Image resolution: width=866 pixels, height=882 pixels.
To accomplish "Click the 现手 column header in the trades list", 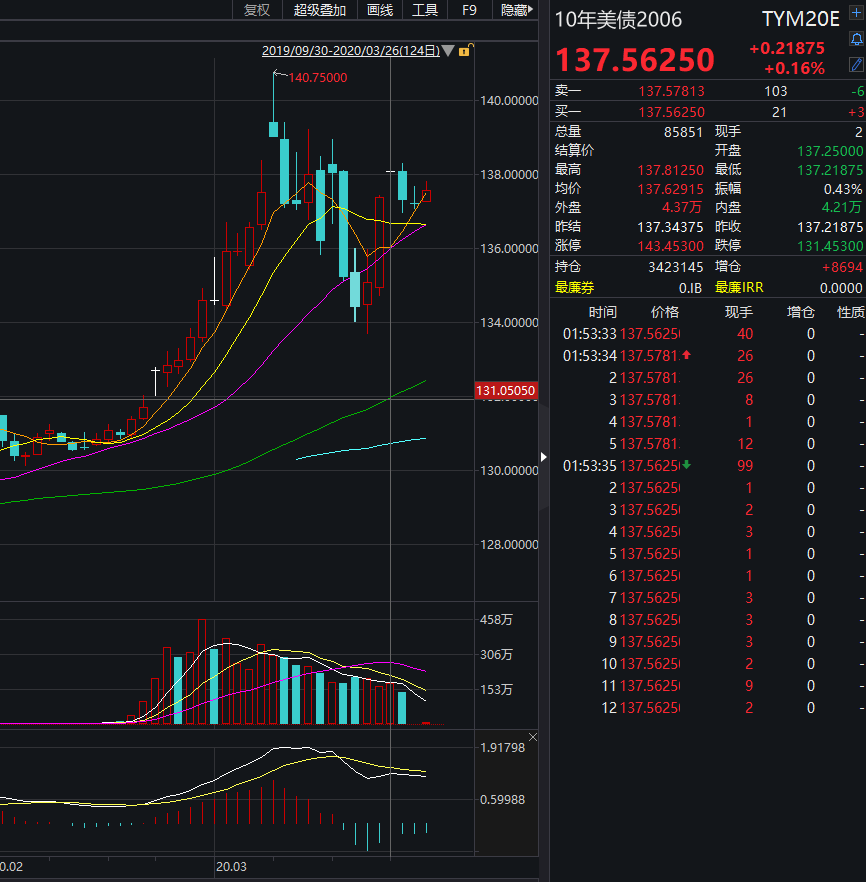I will click(x=740, y=312).
